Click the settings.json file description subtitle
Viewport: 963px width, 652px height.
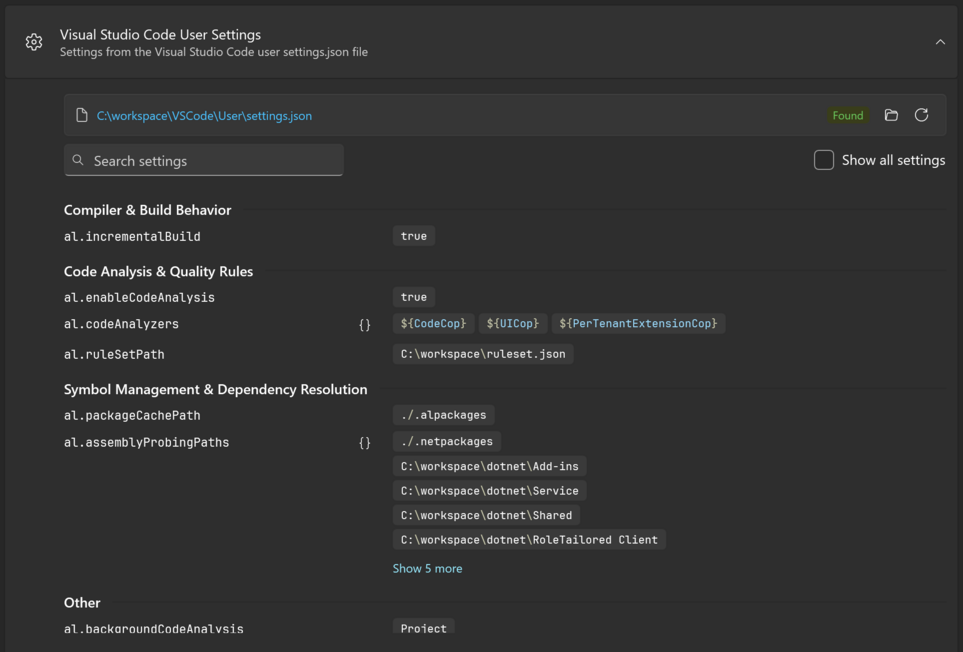pyautogui.click(x=214, y=52)
